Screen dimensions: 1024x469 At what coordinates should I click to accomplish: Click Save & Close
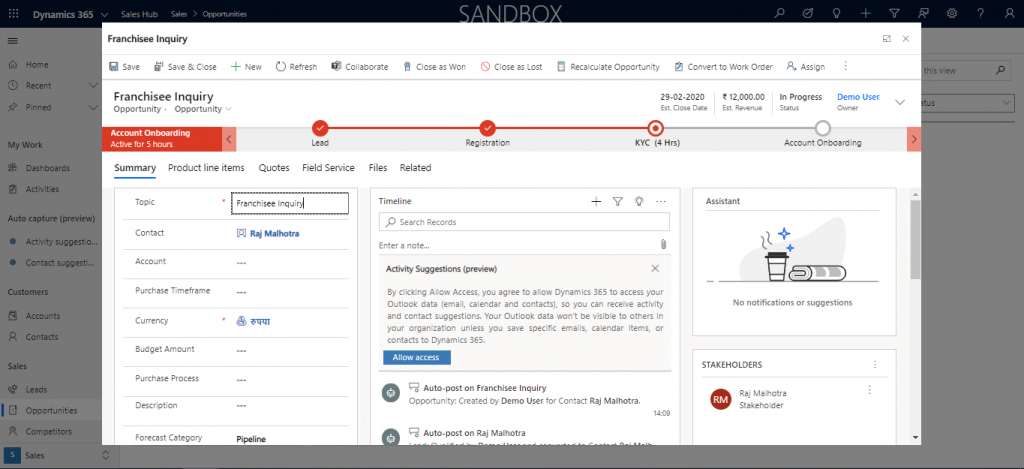coord(185,67)
